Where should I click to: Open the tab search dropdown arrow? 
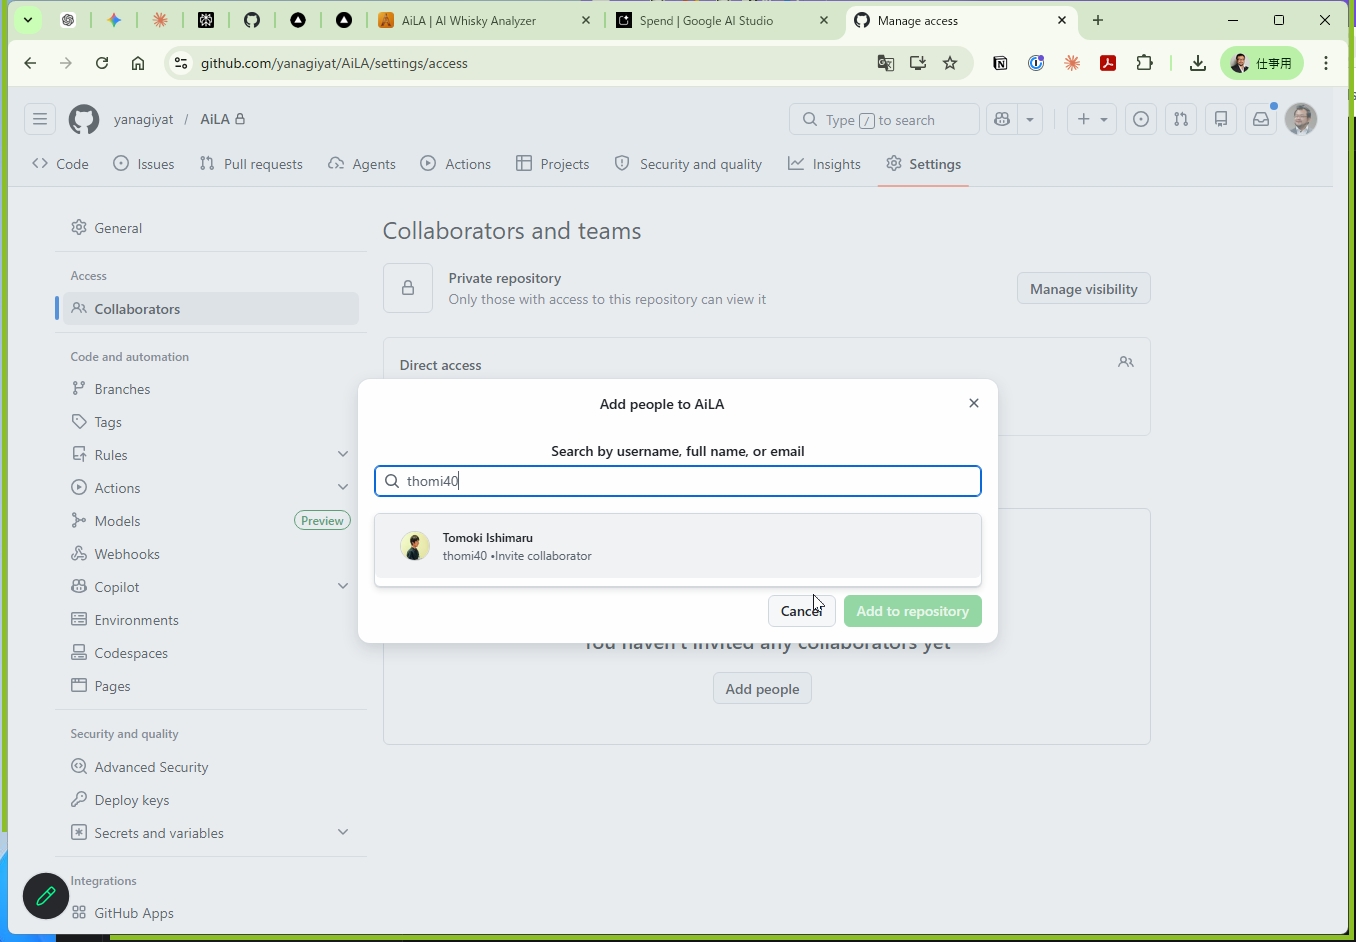[28, 20]
